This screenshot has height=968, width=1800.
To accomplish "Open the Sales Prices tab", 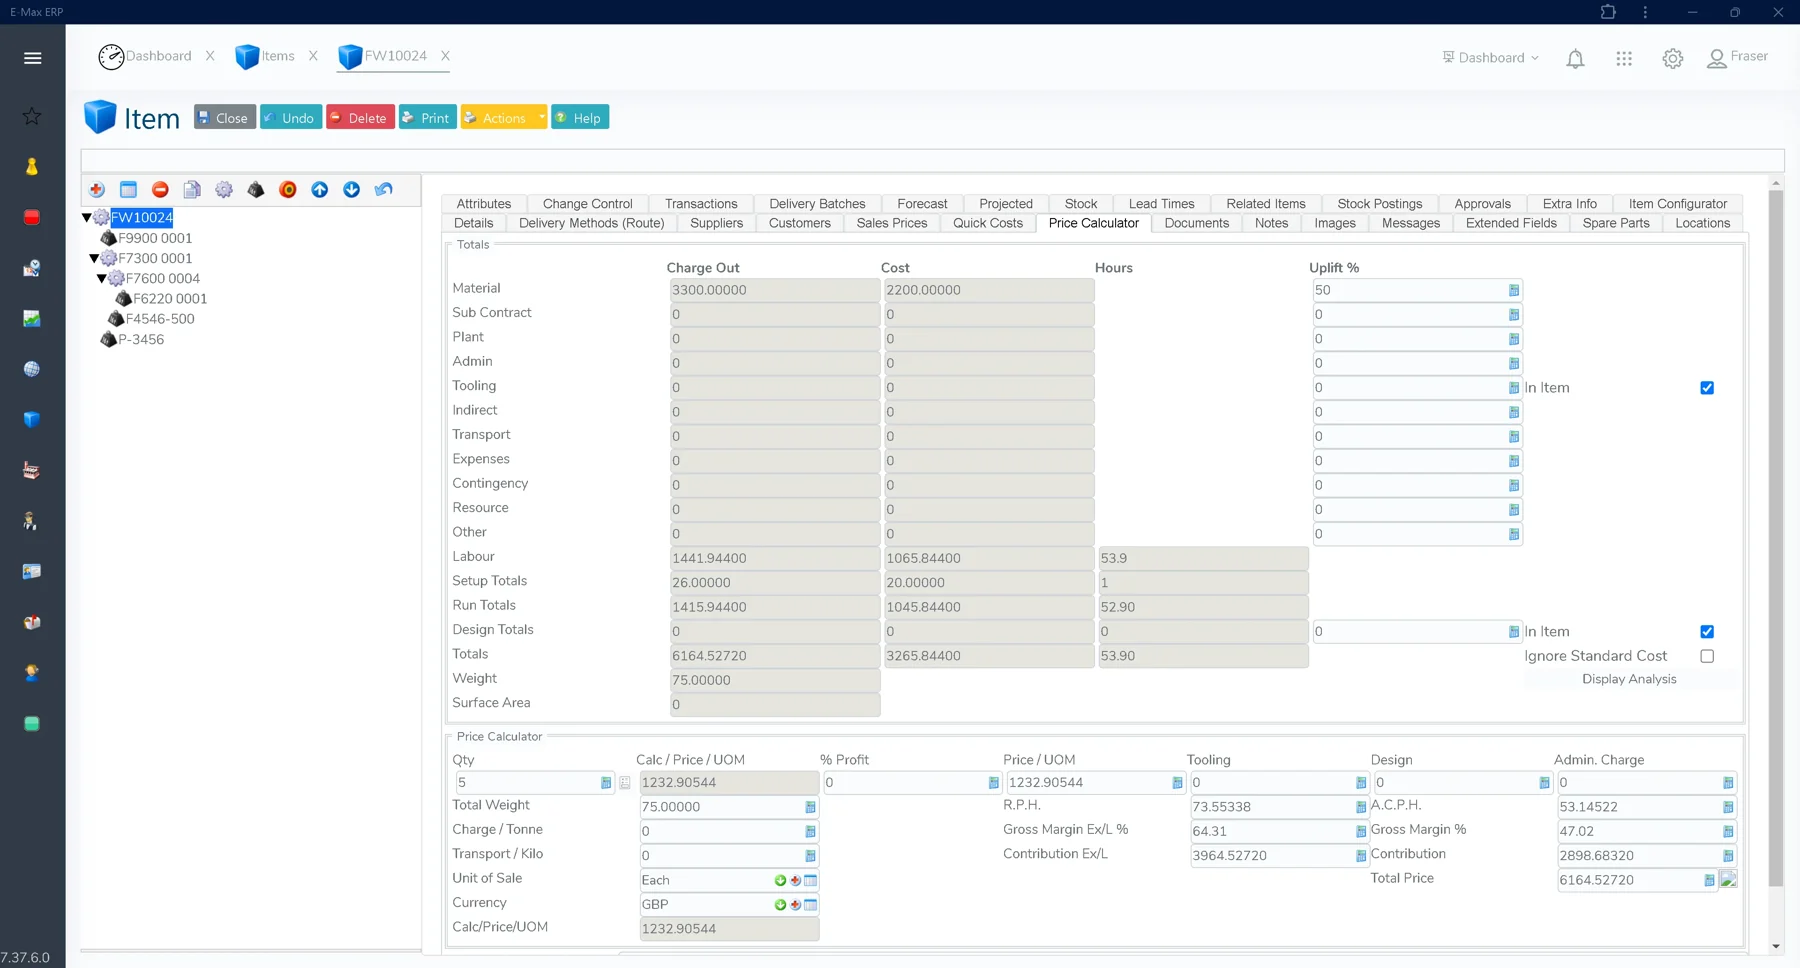I will click(x=892, y=223).
